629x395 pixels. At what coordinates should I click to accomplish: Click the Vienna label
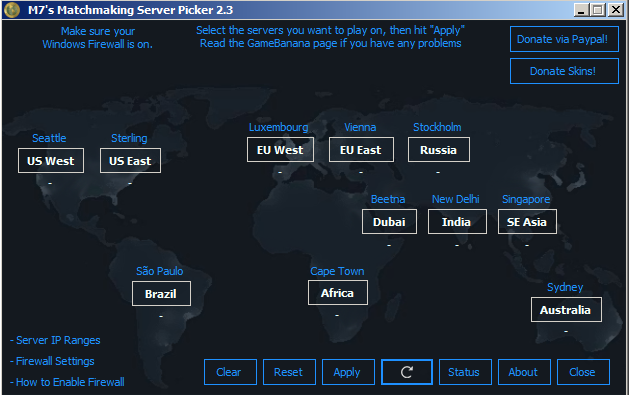click(x=360, y=128)
